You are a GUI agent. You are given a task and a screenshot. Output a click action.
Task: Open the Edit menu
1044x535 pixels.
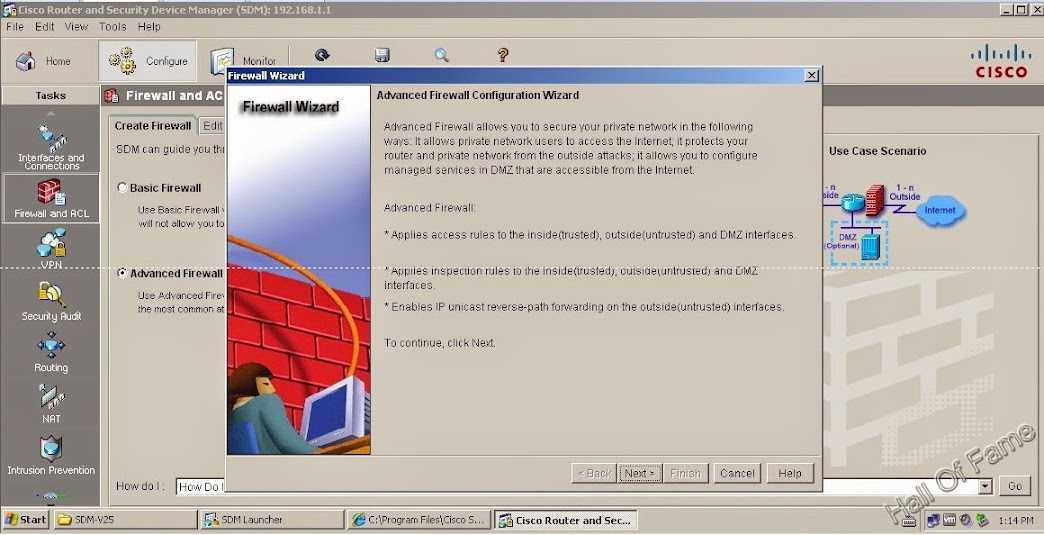coord(45,27)
